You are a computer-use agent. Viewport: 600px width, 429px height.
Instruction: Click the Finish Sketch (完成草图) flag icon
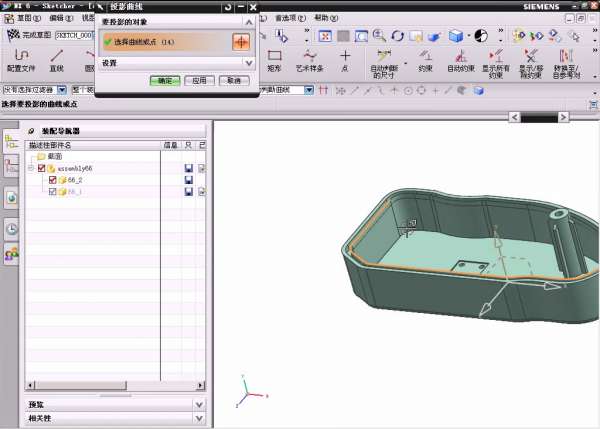(14, 35)
